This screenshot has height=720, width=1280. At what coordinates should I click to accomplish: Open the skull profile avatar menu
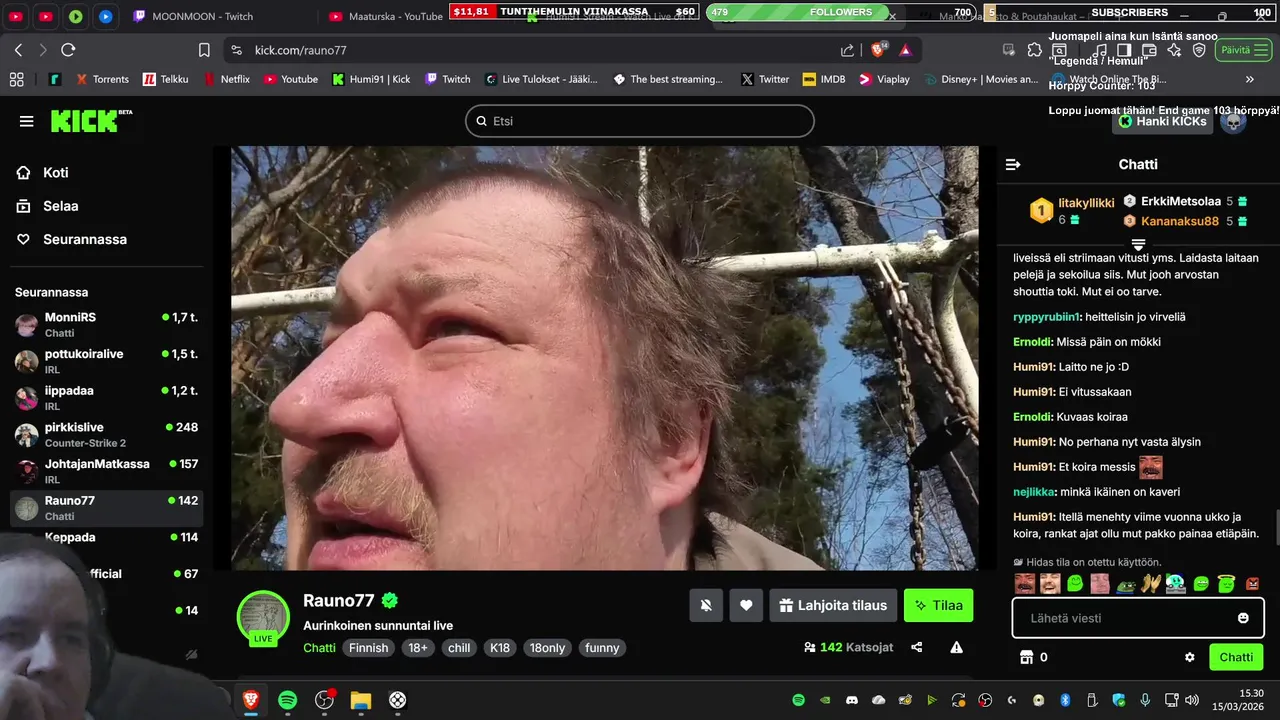(1233, 121)
